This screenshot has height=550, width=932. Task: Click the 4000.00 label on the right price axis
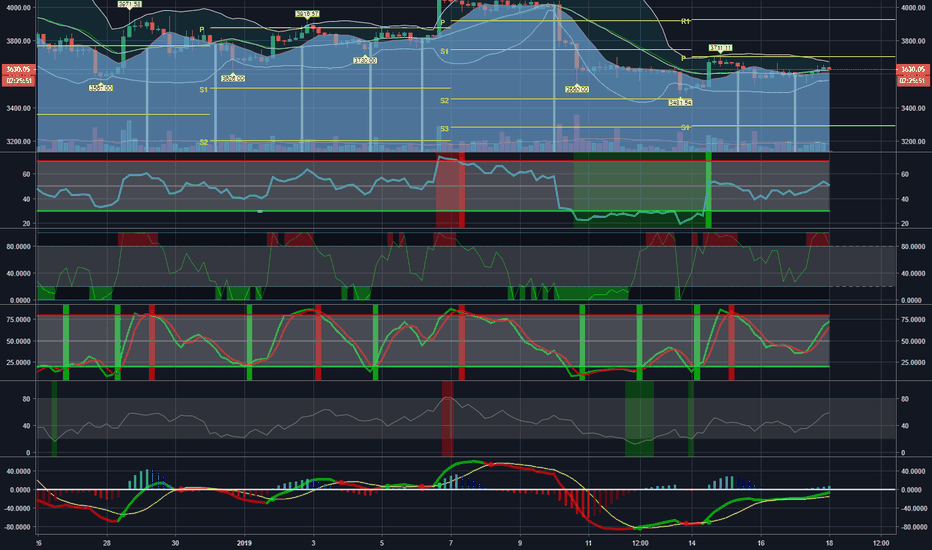(x=913, y=8)
